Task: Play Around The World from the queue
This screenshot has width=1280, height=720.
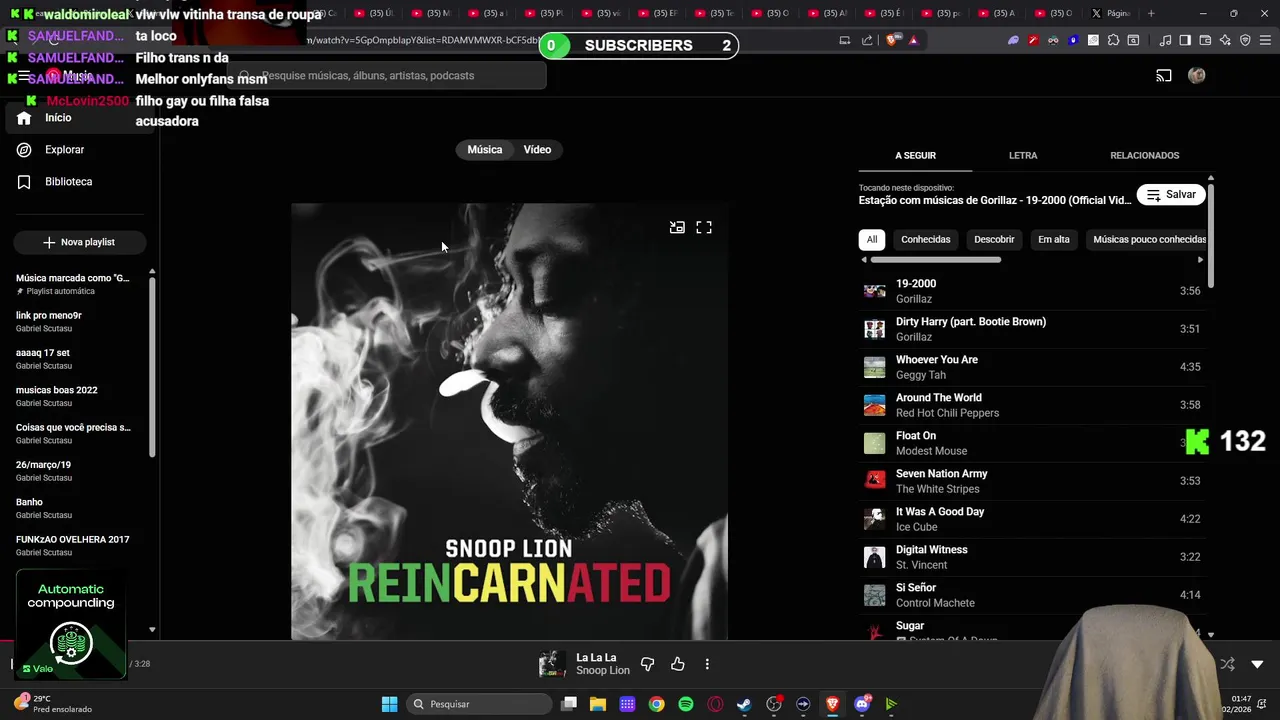Action: [x=1032, y=405]
